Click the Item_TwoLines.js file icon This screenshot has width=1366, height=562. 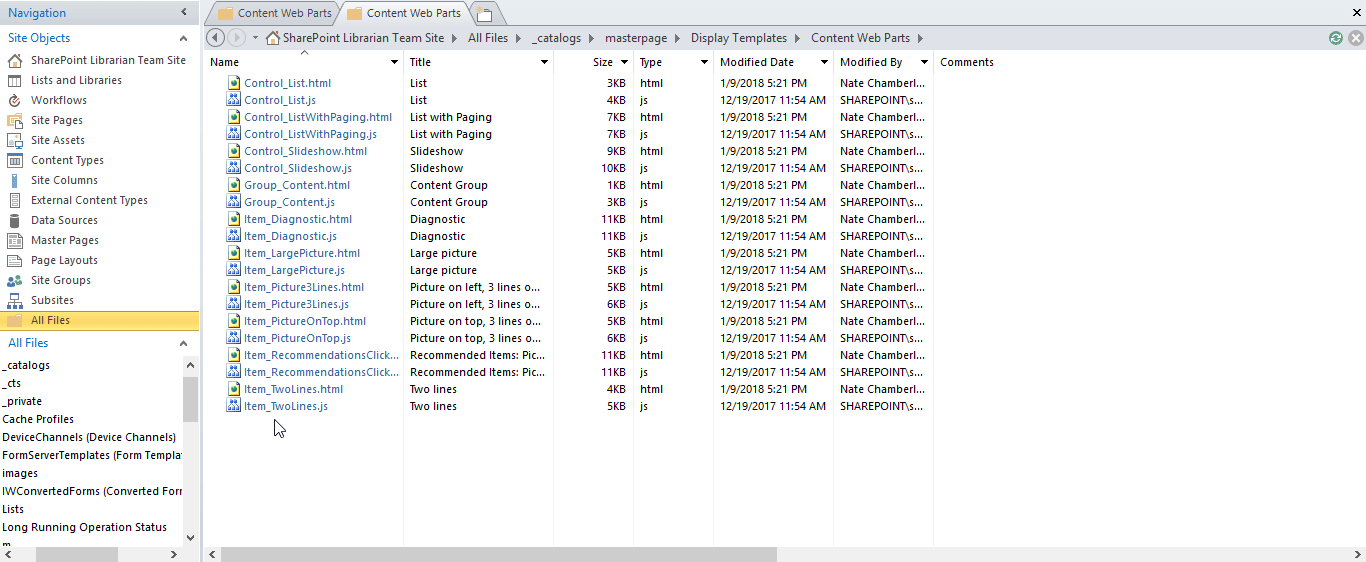pyautogui.click(x=233, y=406)
